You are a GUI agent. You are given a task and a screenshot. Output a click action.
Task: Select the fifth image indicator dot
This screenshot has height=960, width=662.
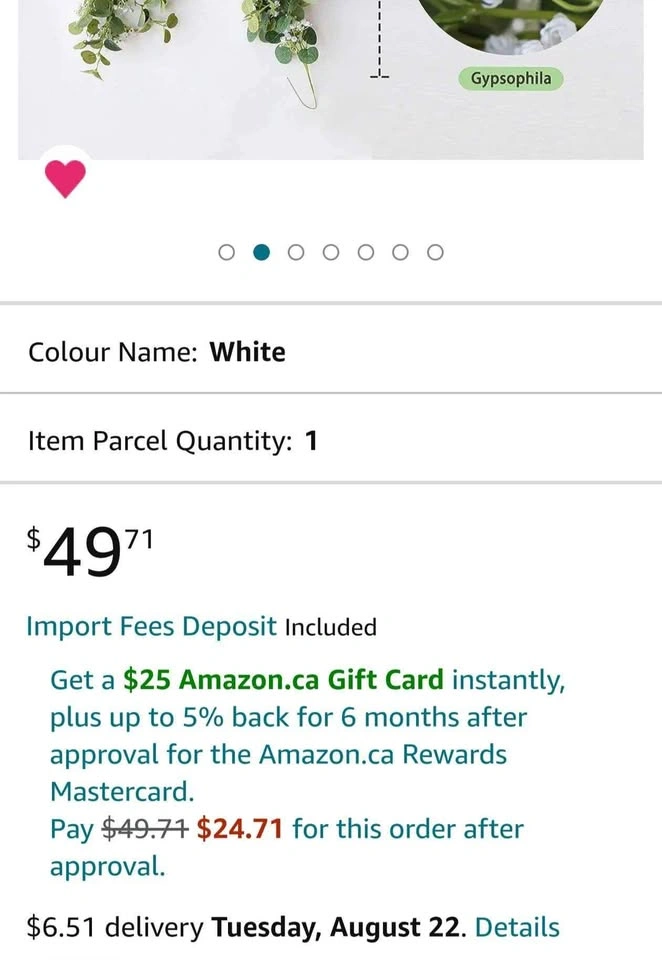tap(366, 252)
